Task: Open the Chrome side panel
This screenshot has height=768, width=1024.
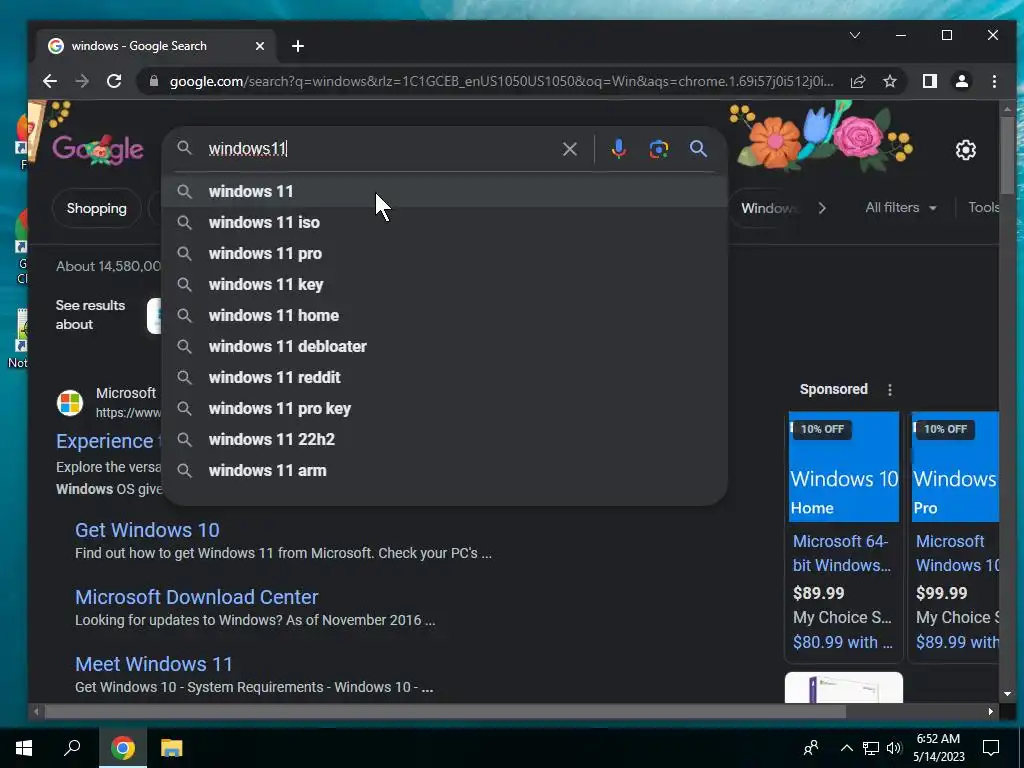Action: pos(929,81)
